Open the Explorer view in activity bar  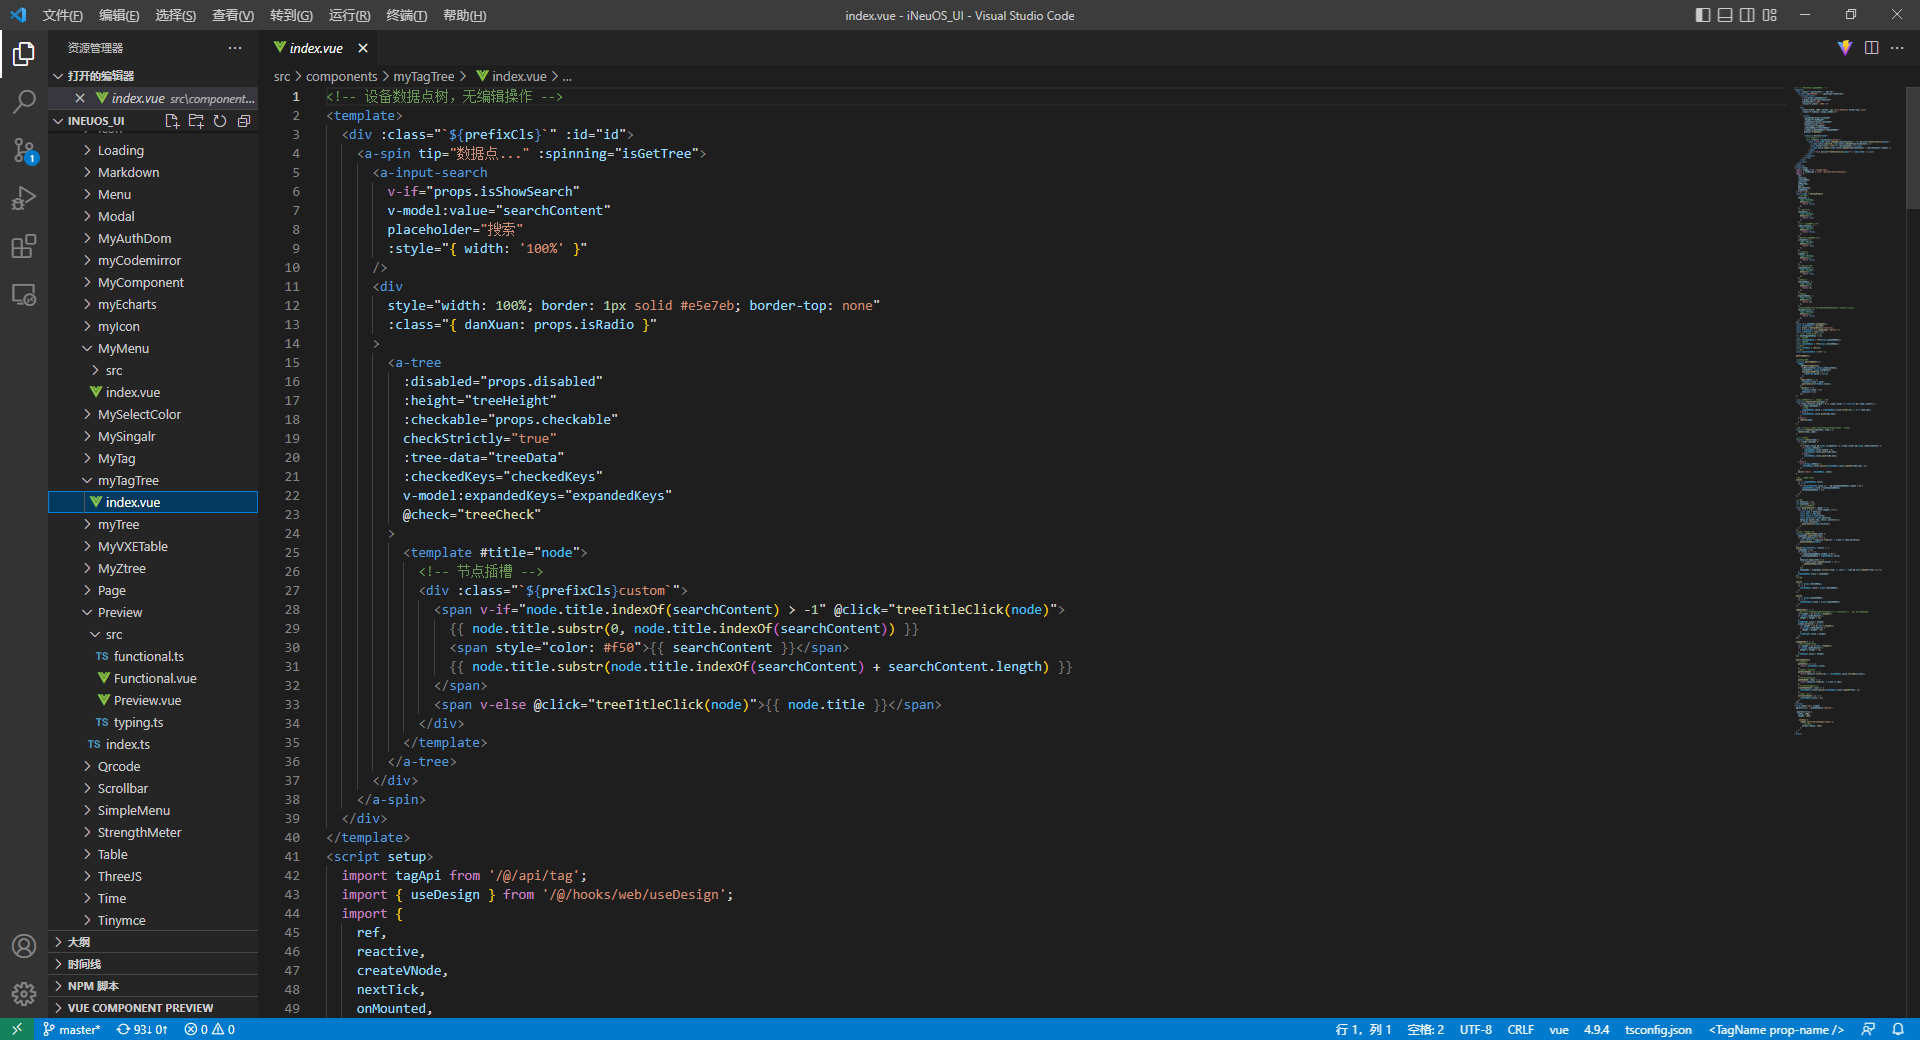point(24,54)
